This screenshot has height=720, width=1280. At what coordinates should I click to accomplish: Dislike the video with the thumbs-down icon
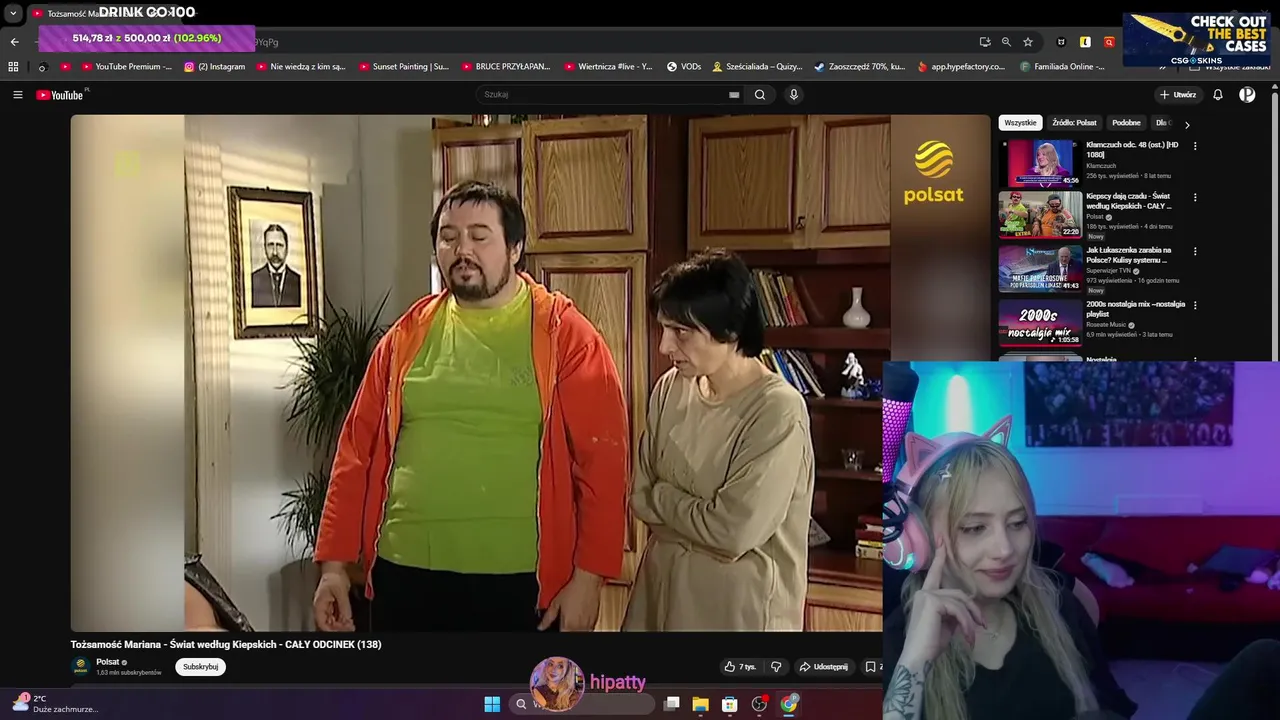coord(776,667)
